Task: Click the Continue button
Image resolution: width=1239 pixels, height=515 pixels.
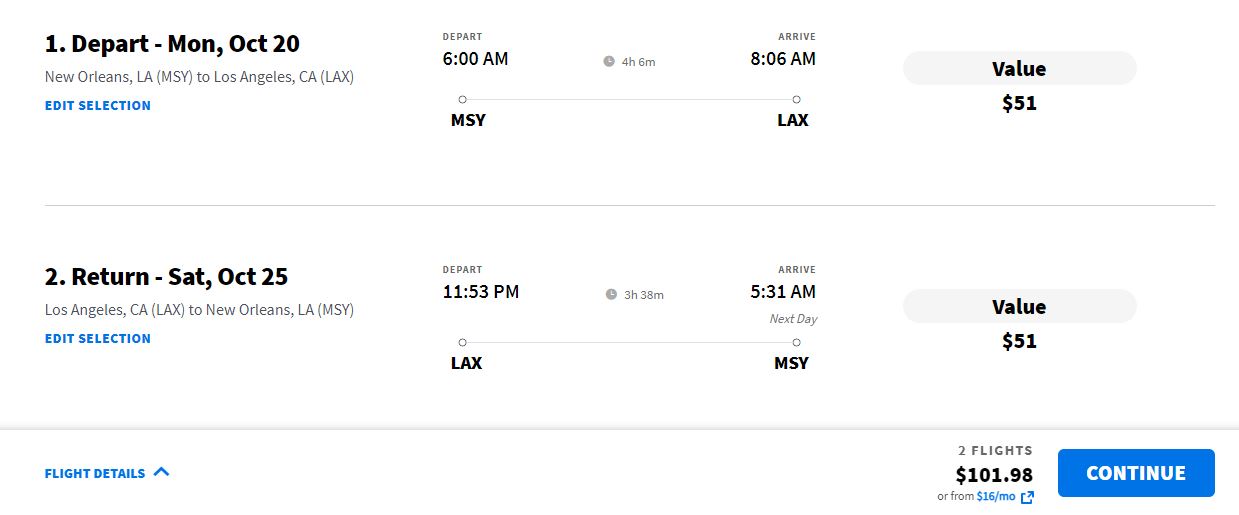Action: (x=1136, y=473)
